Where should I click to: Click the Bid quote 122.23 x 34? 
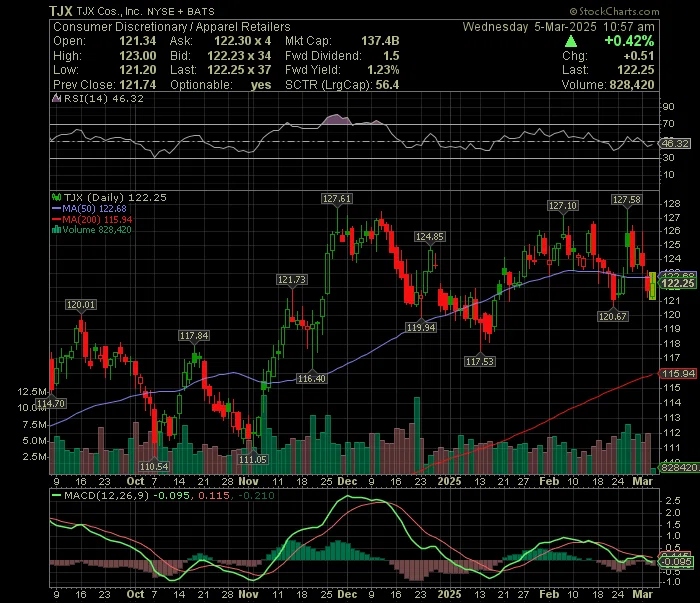(x=239, y=56)
